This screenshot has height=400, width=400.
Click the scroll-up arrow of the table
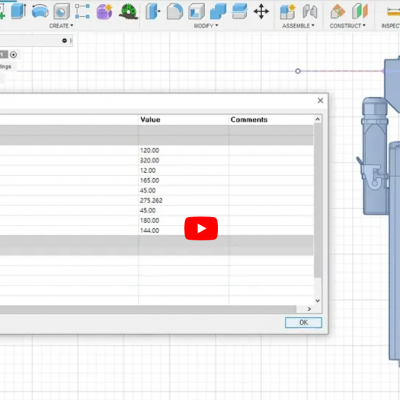(318, 119)
